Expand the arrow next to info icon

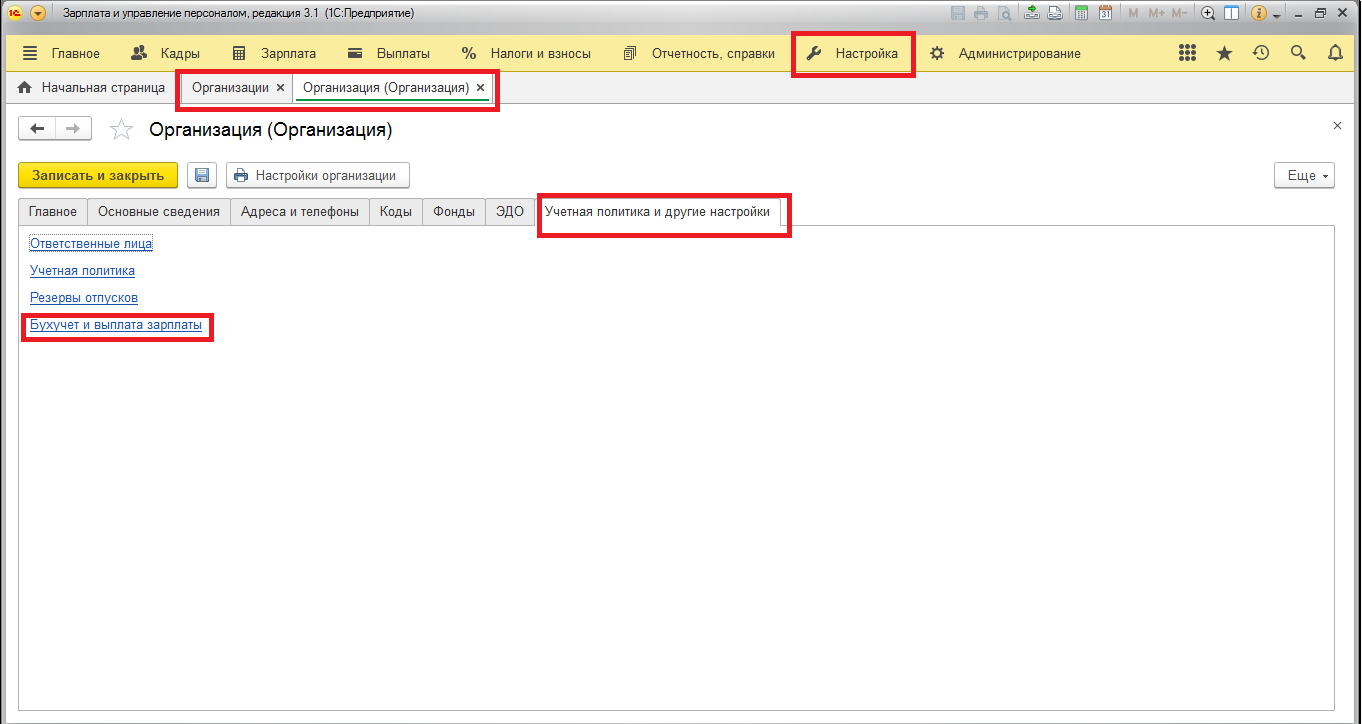pos(1277,14)
